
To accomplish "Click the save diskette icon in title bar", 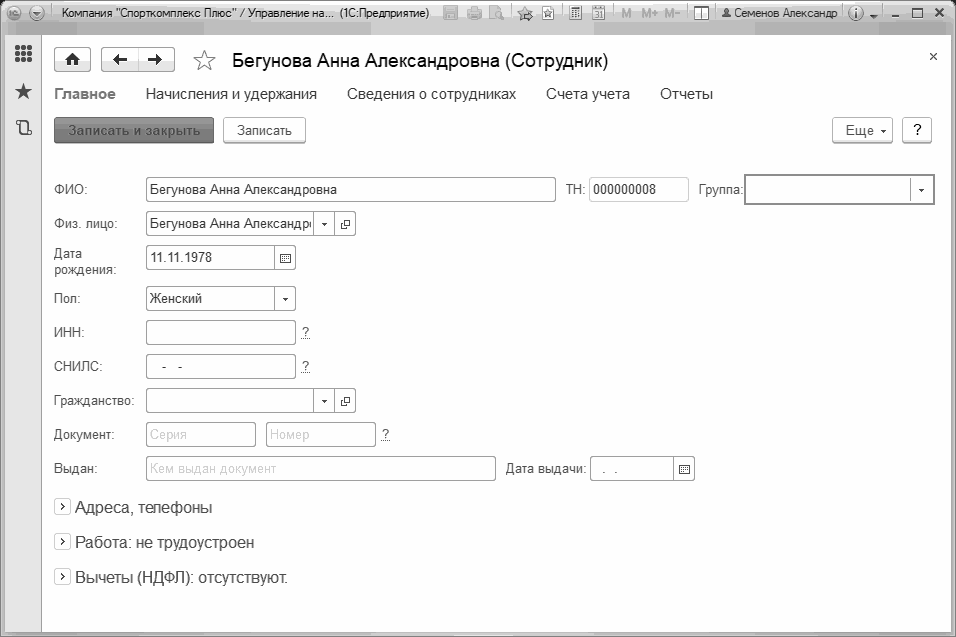I will tap(451, 13).
